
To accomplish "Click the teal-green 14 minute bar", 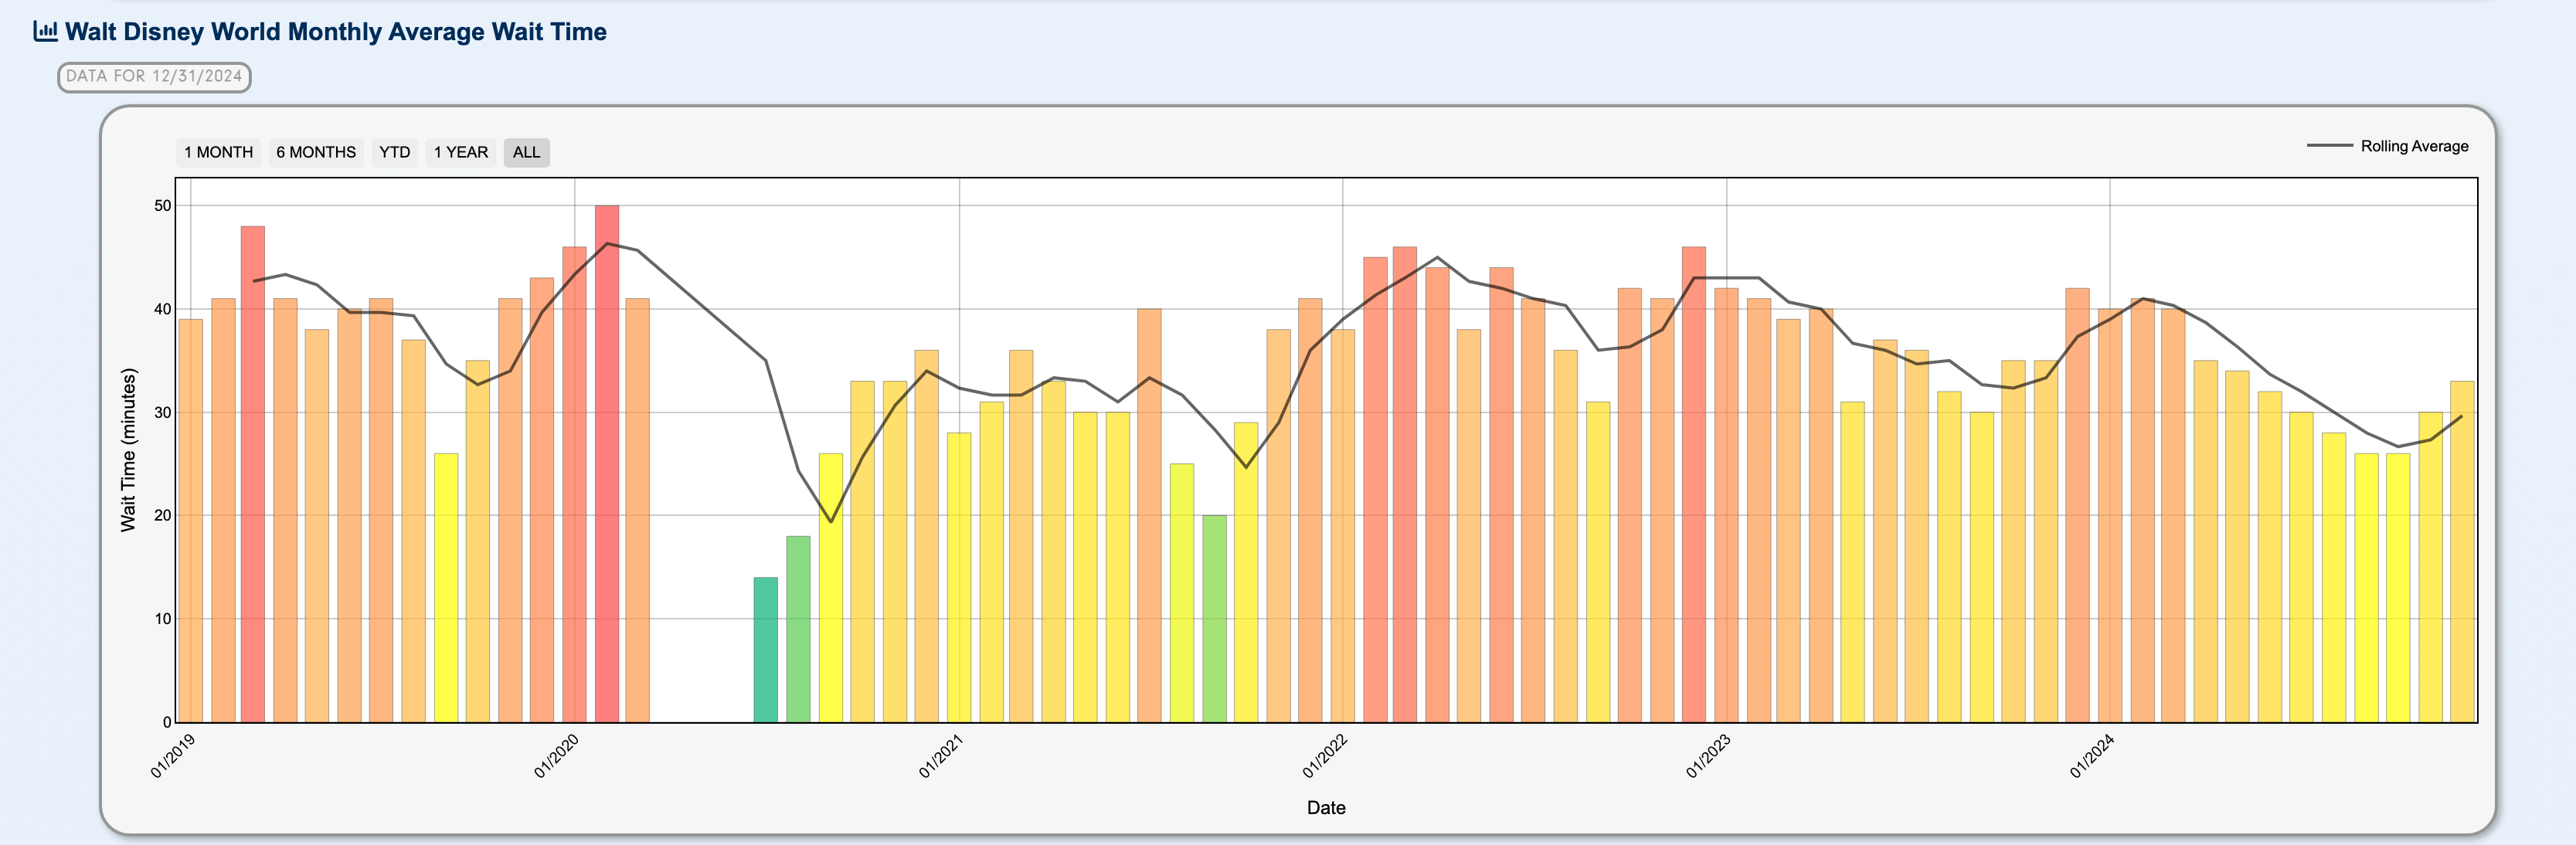I will 765,650.
